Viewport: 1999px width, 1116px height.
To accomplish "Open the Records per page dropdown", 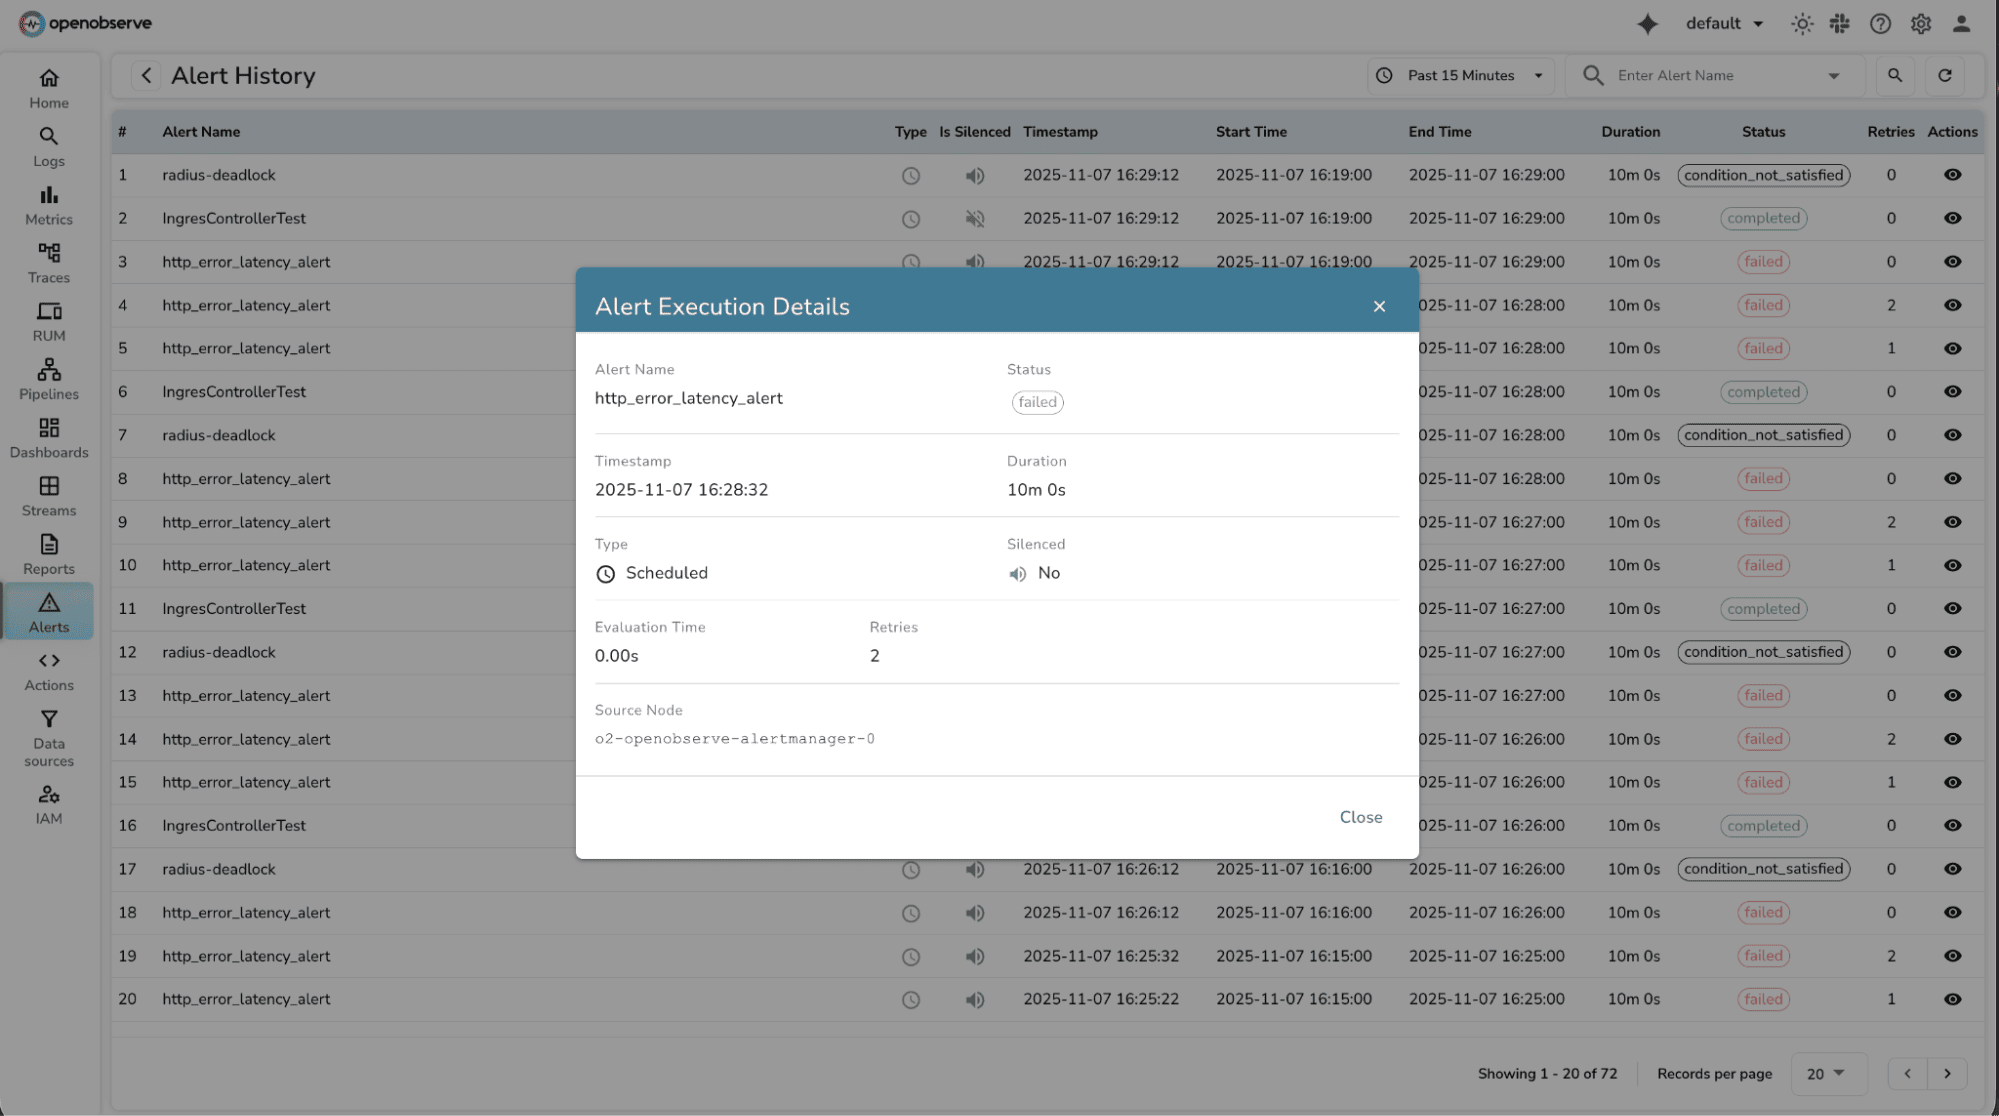I will click(1828, 1073).
